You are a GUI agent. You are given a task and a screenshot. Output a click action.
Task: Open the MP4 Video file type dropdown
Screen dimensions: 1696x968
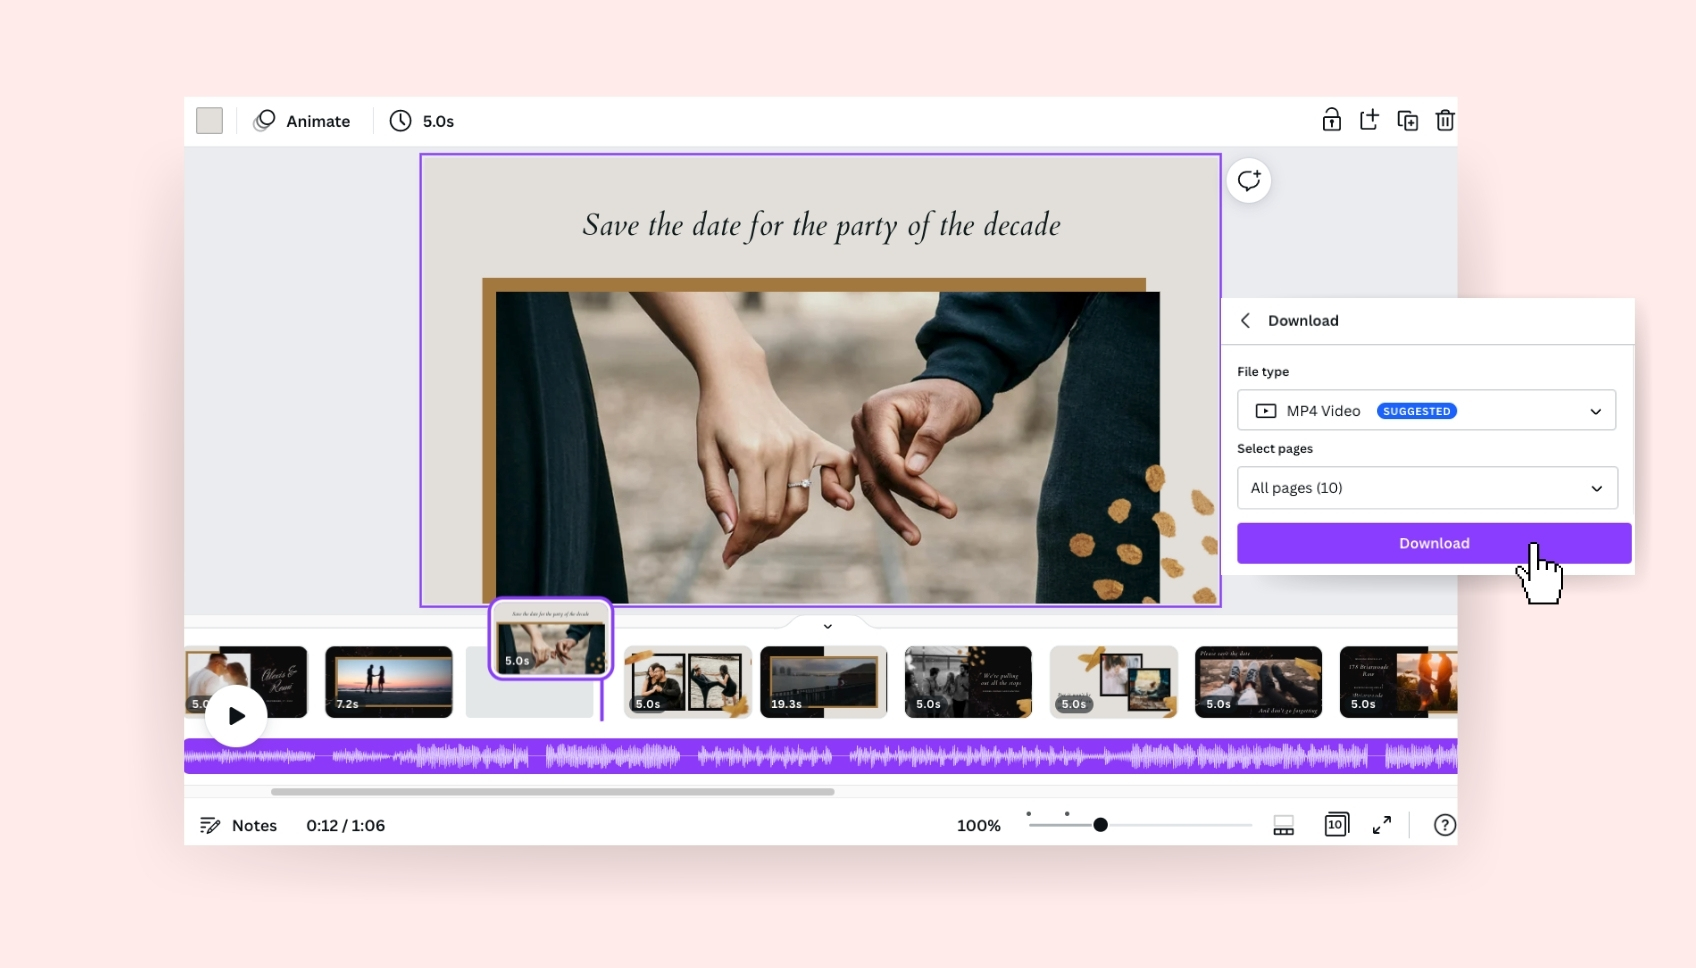pyautogui.click(x=1427, y=410)
